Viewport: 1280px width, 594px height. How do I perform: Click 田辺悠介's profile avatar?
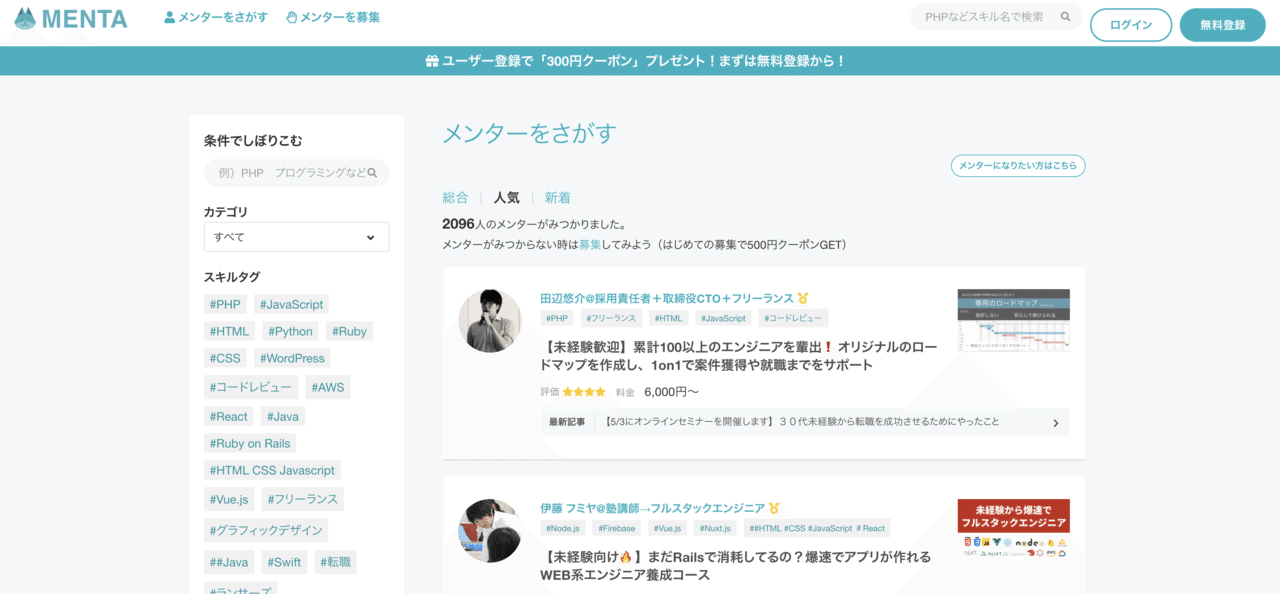coord(490,321)
